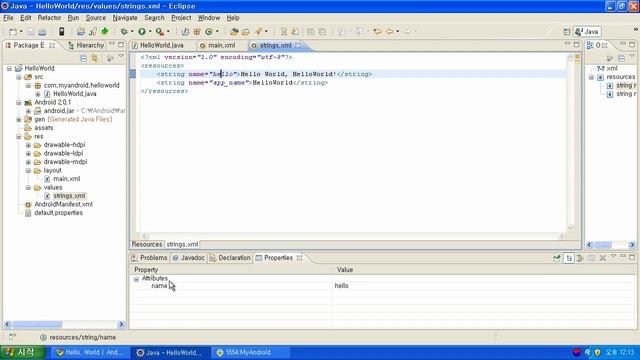Select the Java perspective button
The height and width of the screenshot is (360, 640).
coord(587,32)
